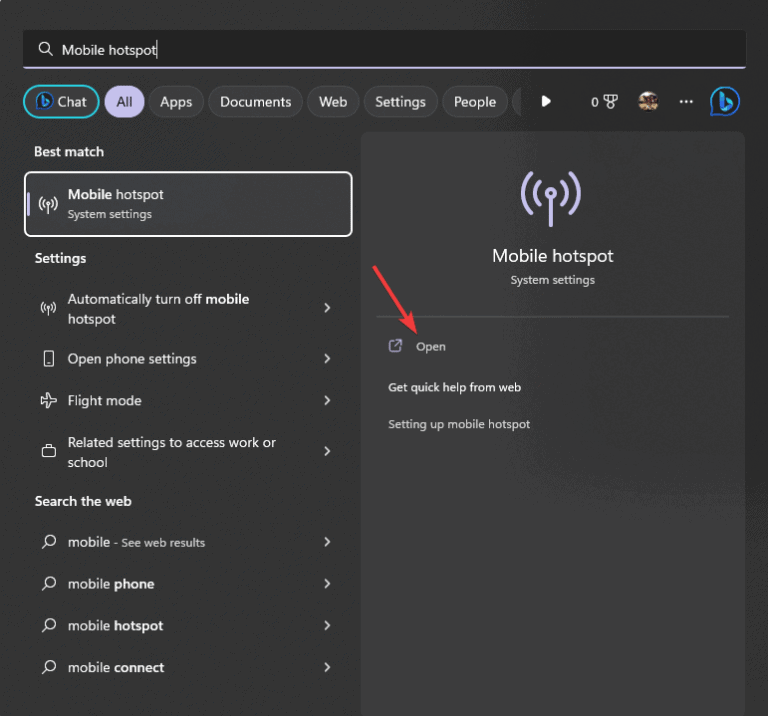Click the Bing Chat icon at top right
This screenshot has width=768, height=716.
724,101
